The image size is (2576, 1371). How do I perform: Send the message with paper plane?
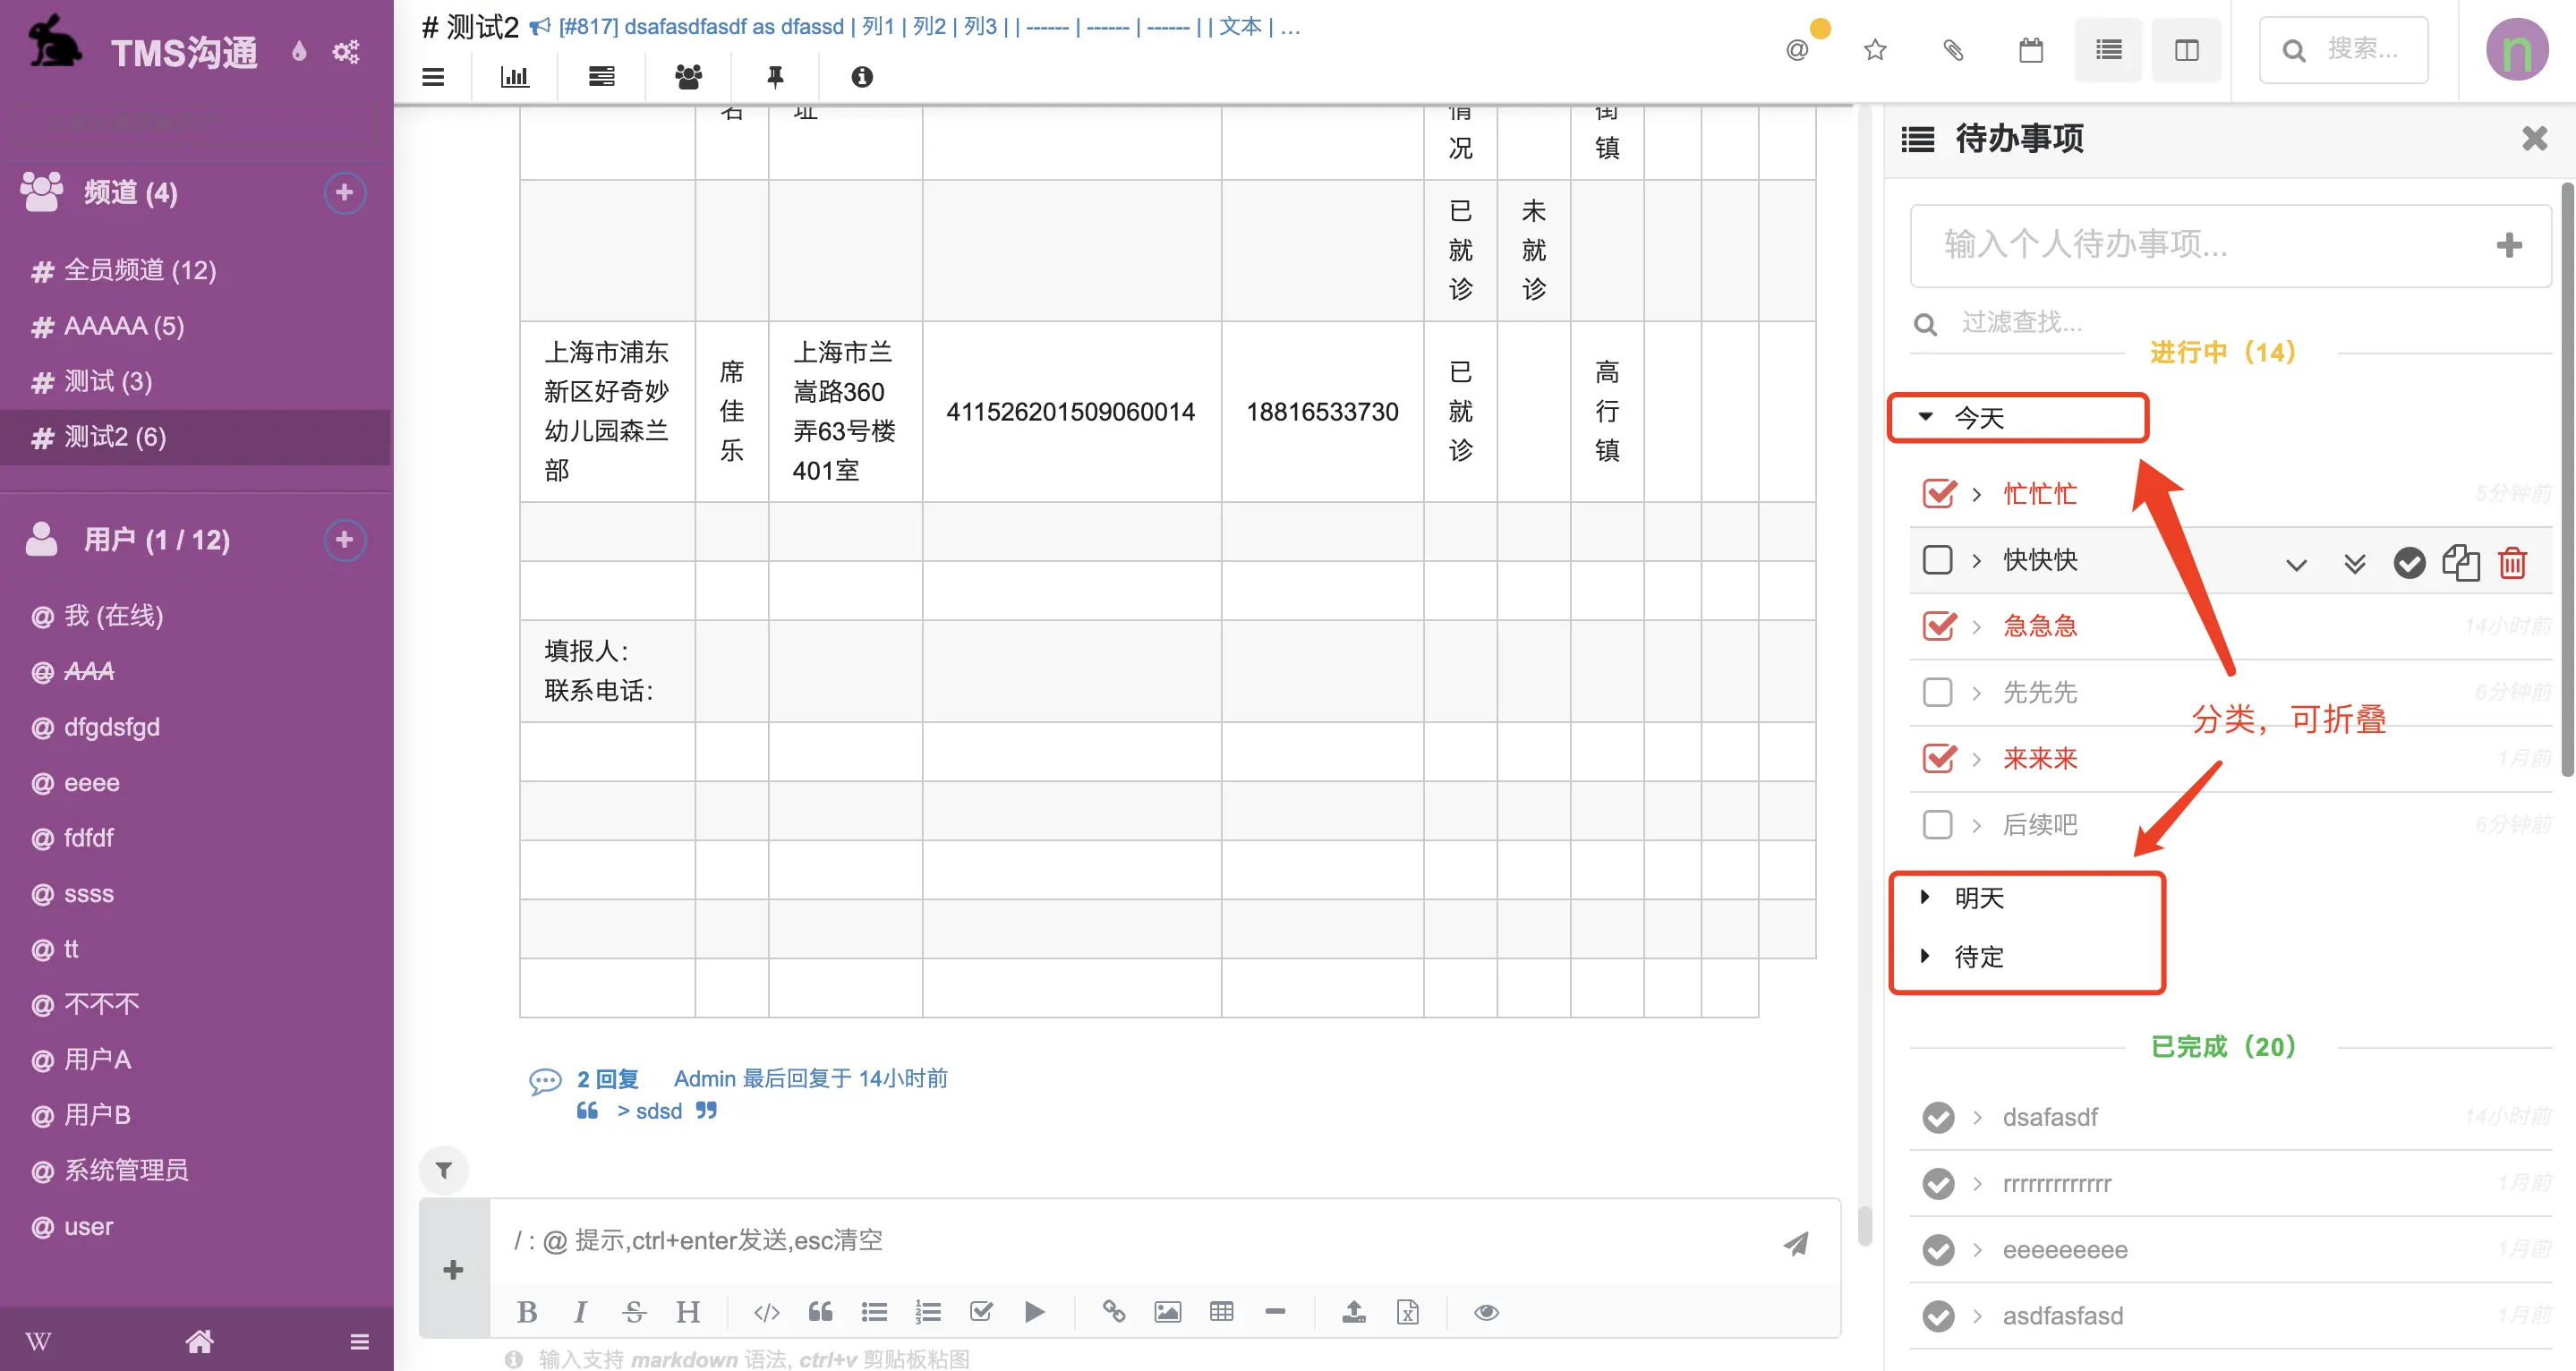(1796, 1243)
